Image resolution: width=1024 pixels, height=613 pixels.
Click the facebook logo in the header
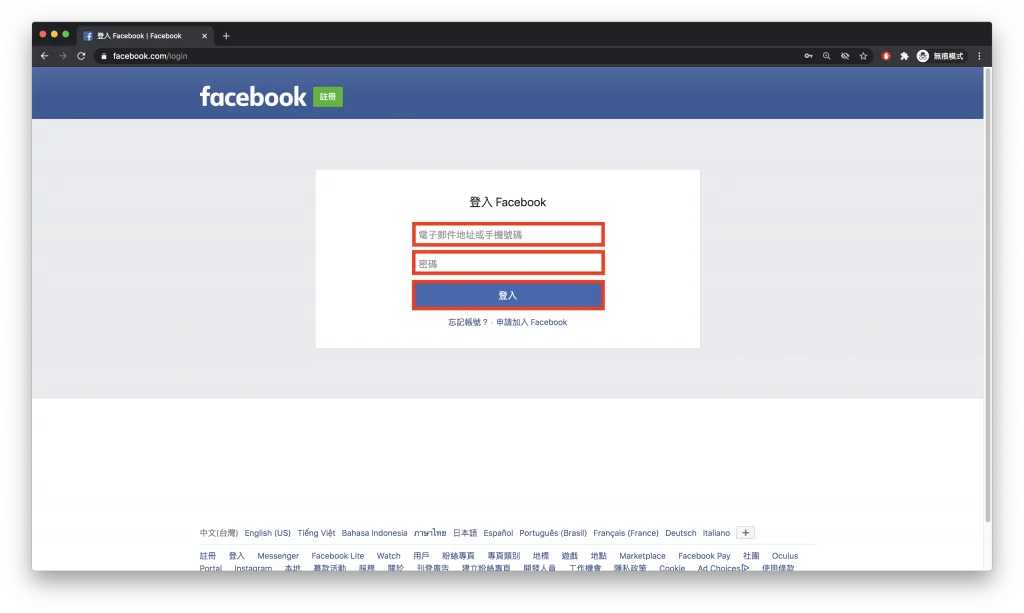(x=253, y=97)
